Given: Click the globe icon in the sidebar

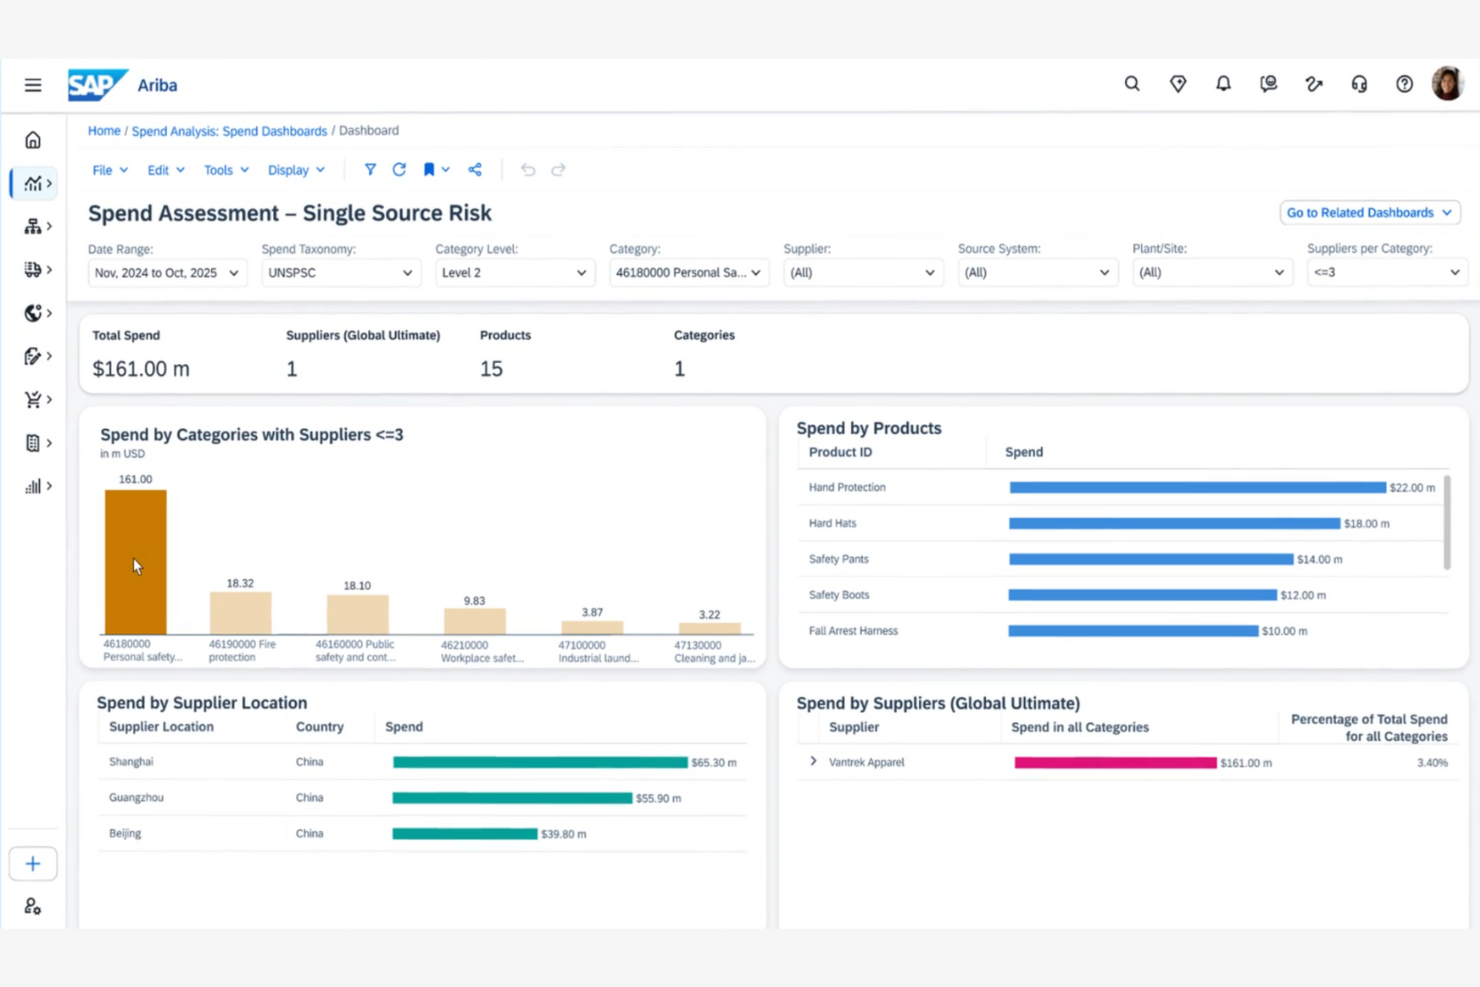Looking at the screenshot, I should (x=32, y=313).
